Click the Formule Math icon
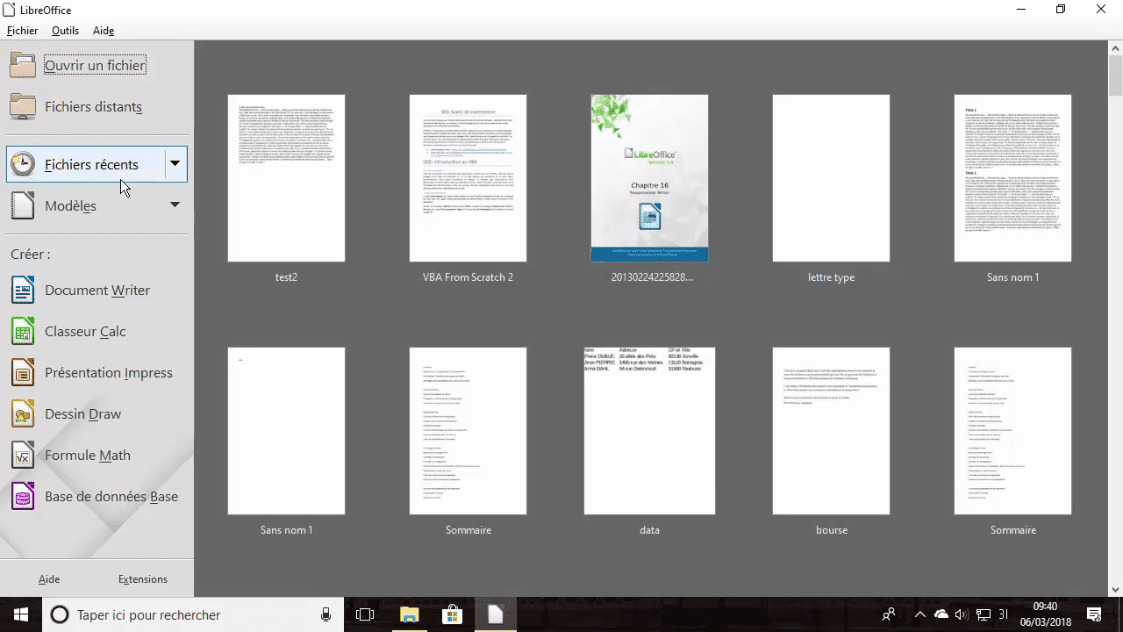1123x632 pixels. (22, 456)
